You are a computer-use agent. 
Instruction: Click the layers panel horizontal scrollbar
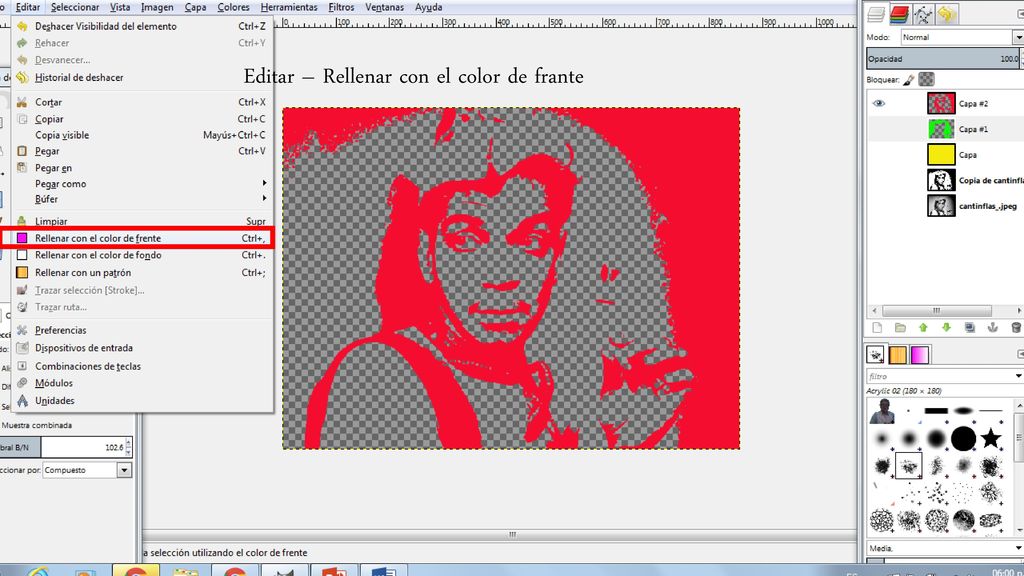937,310
